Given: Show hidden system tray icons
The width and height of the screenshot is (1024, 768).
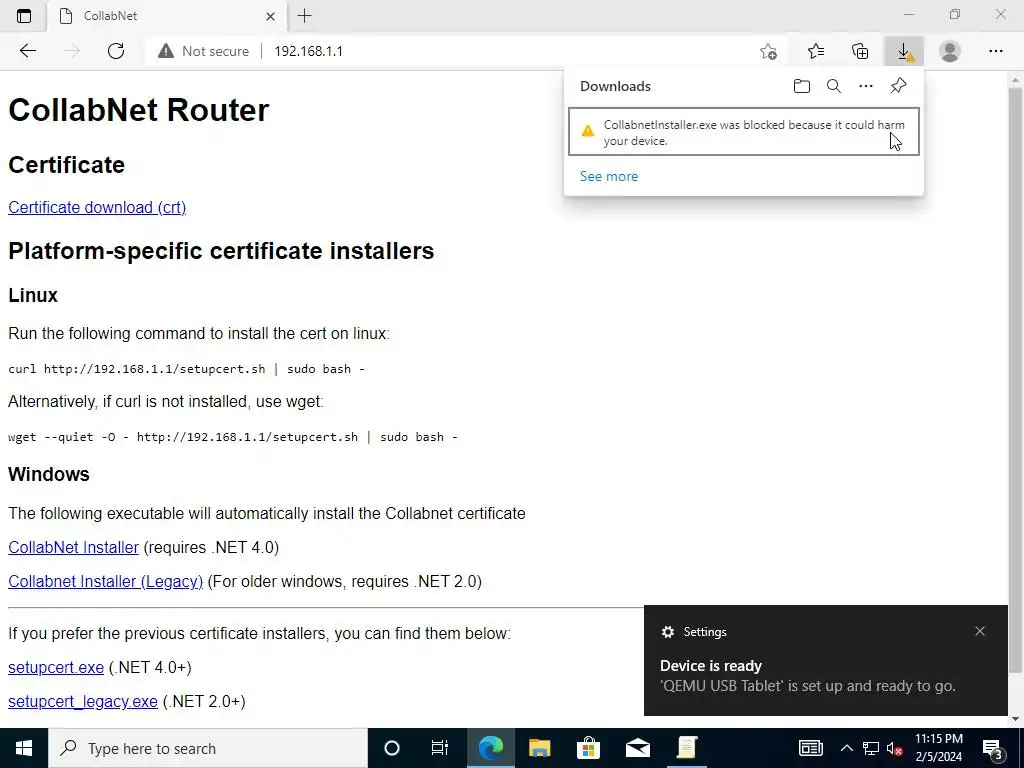Looking at the screenshot, I should [x=846, y=748].
